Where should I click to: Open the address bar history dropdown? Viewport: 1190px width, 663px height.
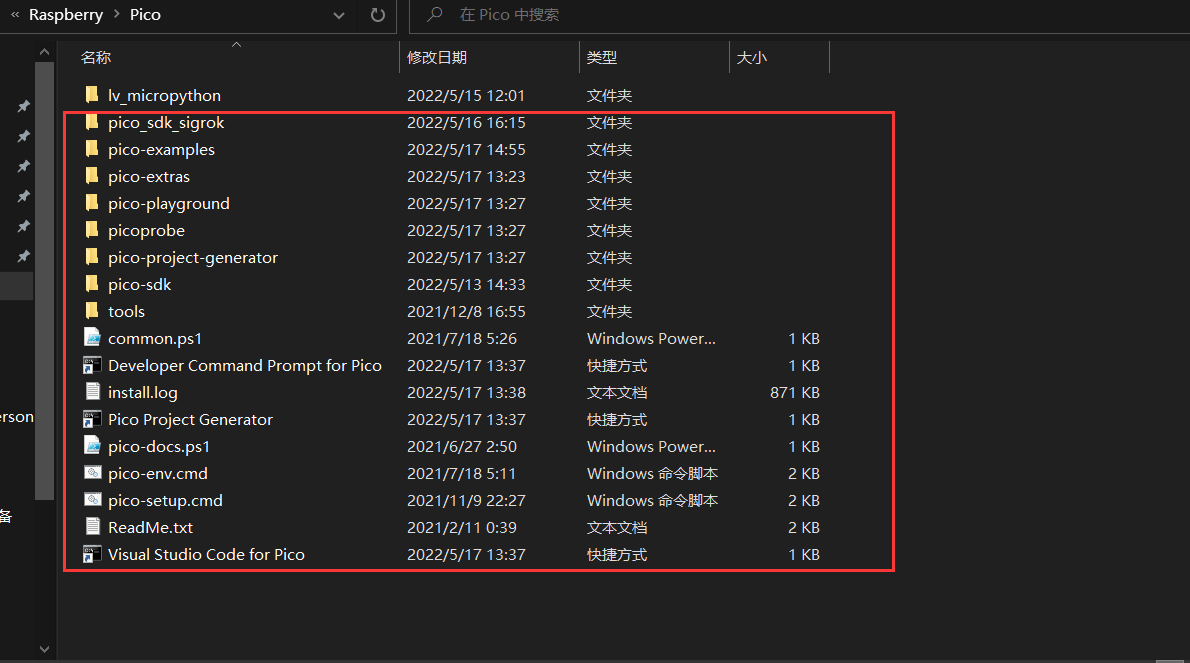338,15
